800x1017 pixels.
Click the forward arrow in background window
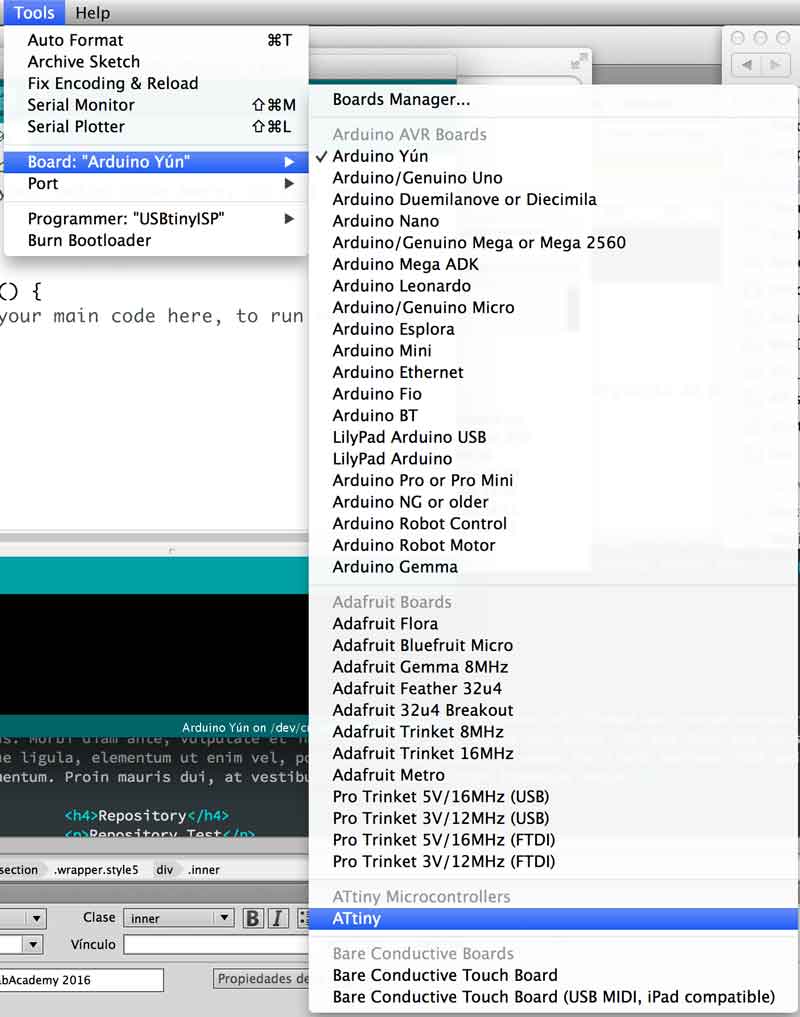click(775, 64)
